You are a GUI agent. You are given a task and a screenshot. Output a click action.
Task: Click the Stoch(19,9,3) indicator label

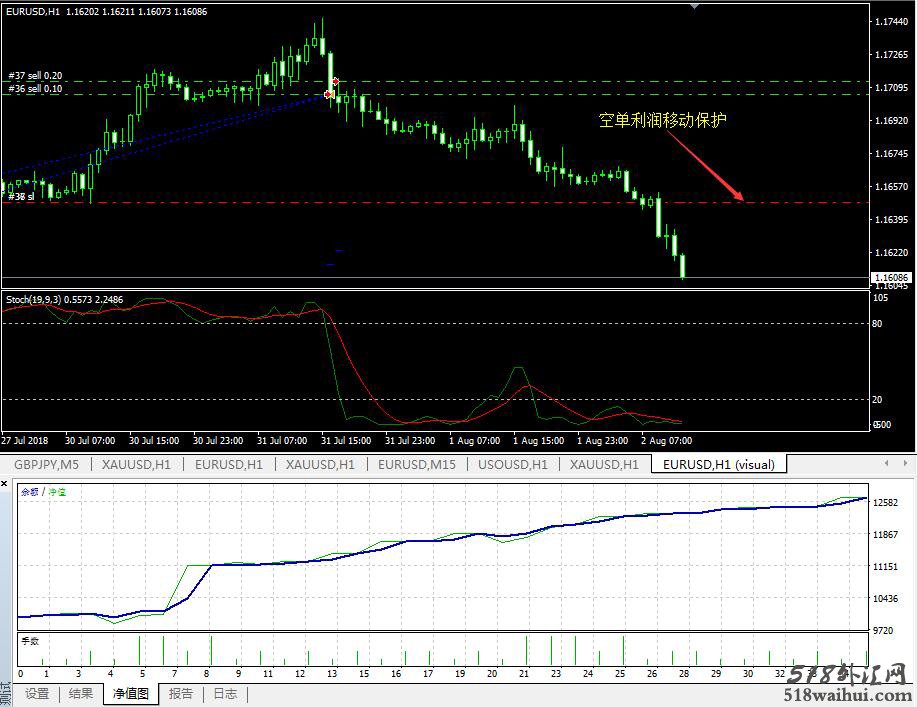click(64, 299)
